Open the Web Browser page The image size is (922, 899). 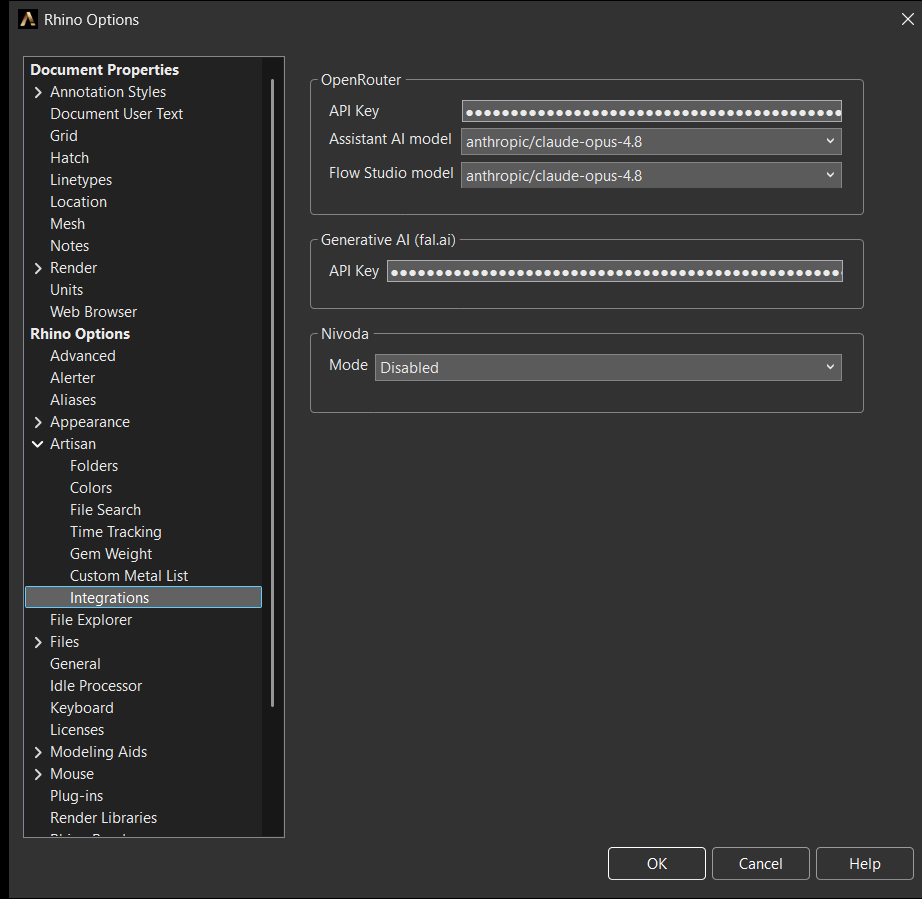coord(93,312)
